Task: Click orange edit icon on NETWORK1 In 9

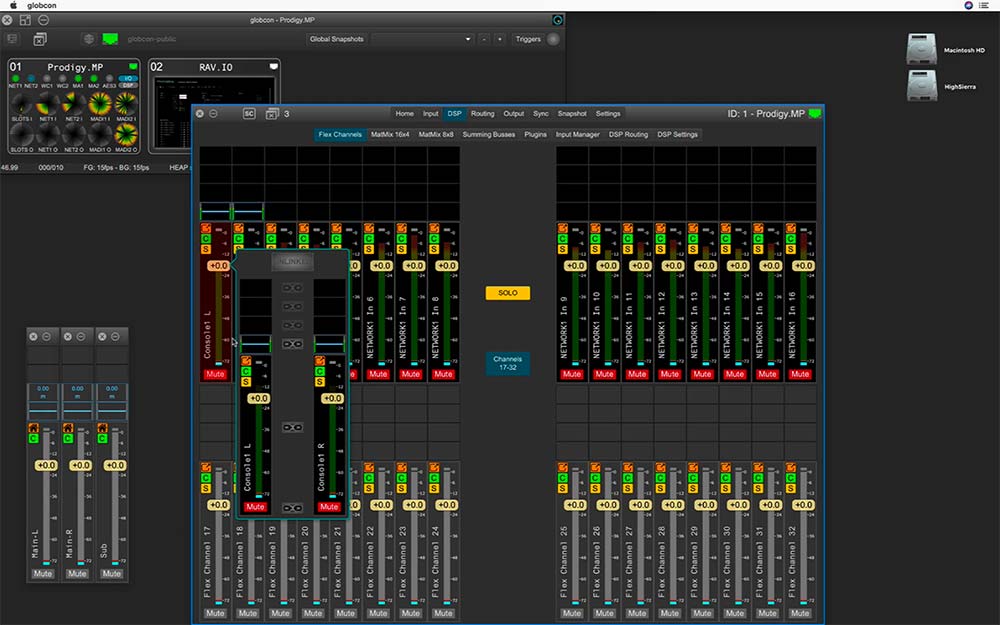Action: click(562, 228)
